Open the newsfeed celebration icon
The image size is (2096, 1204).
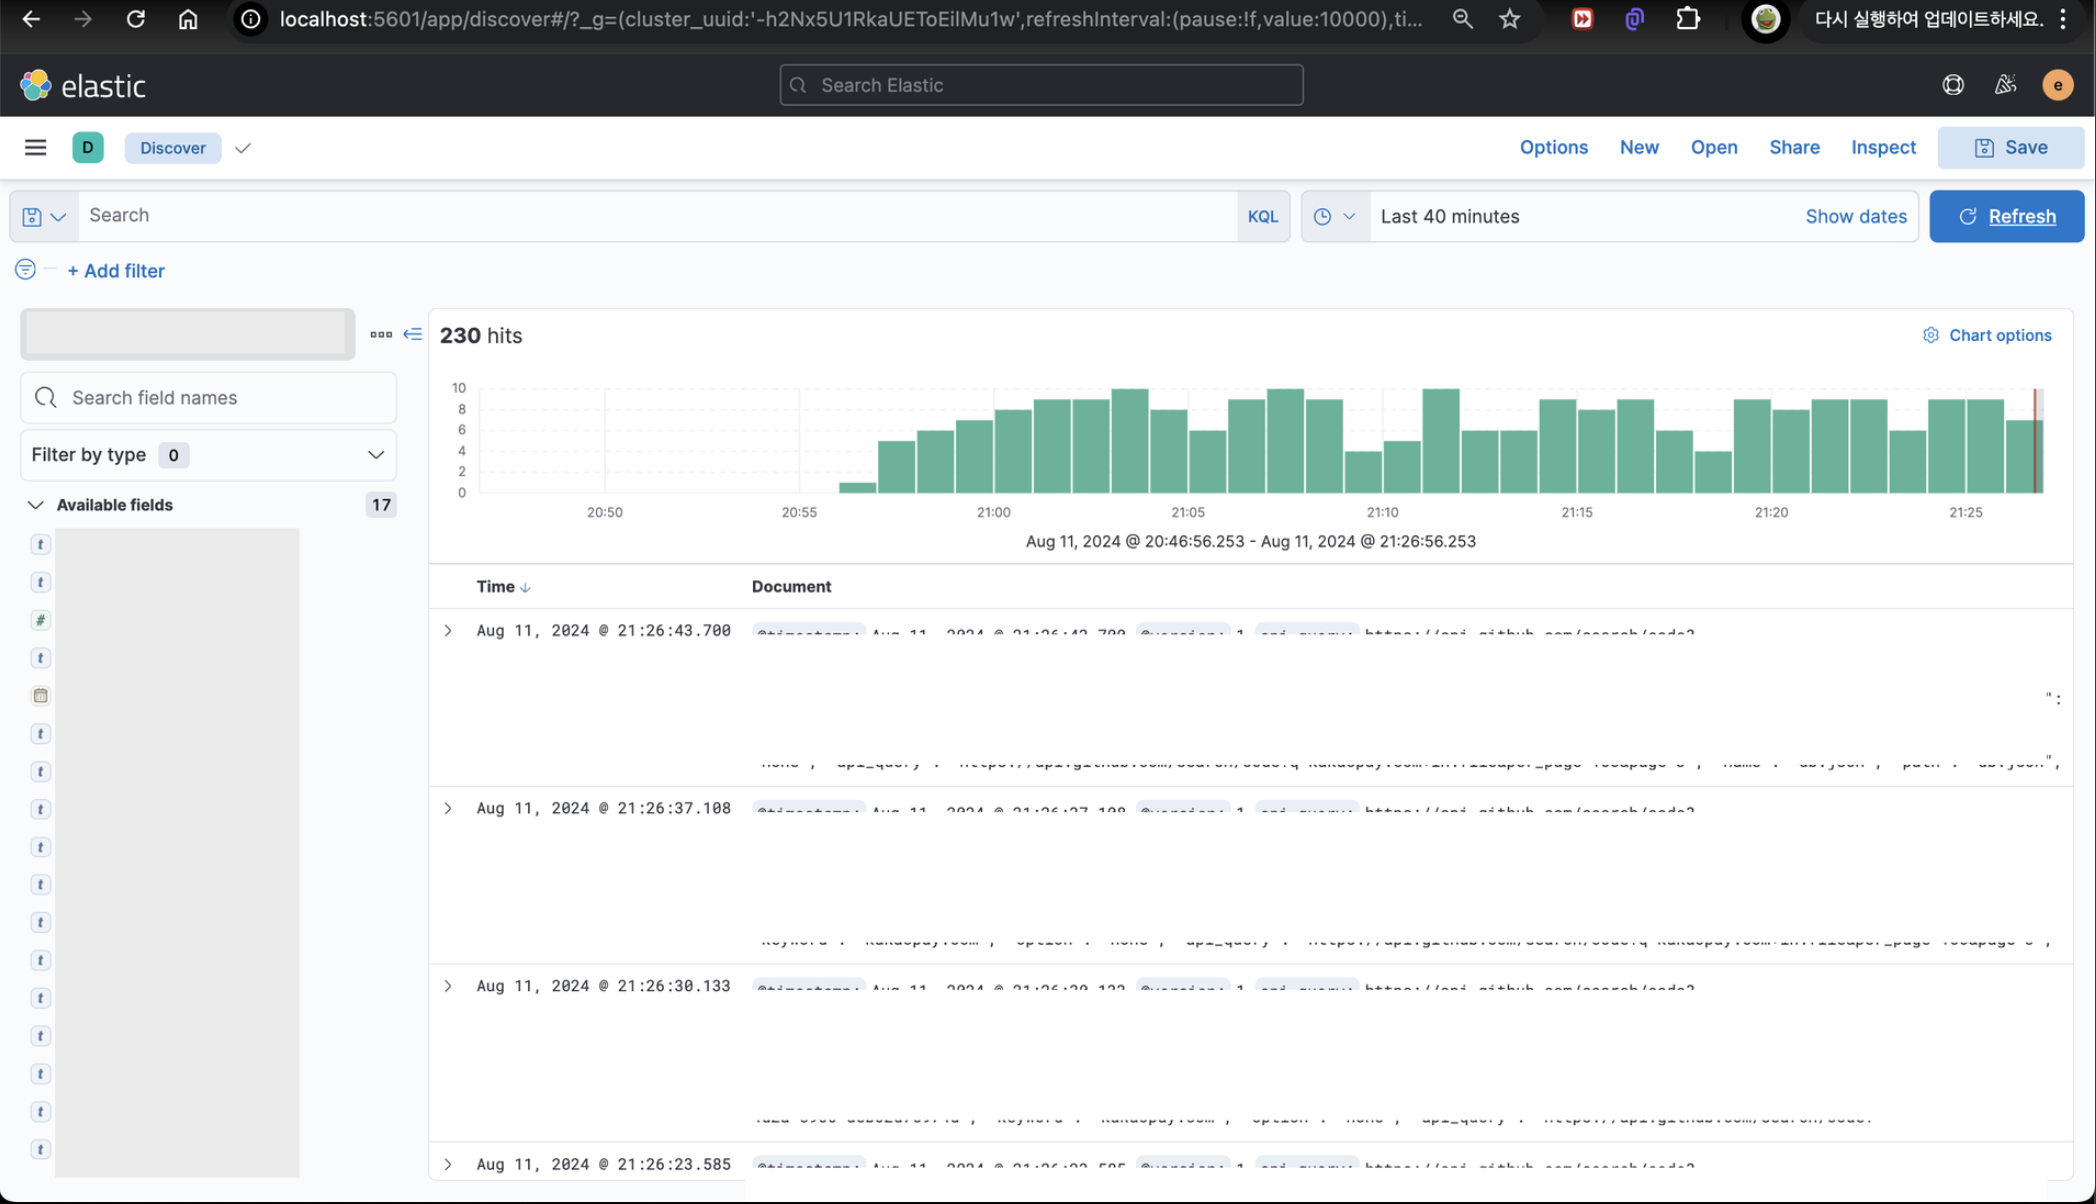click(x=2005, y=85)
